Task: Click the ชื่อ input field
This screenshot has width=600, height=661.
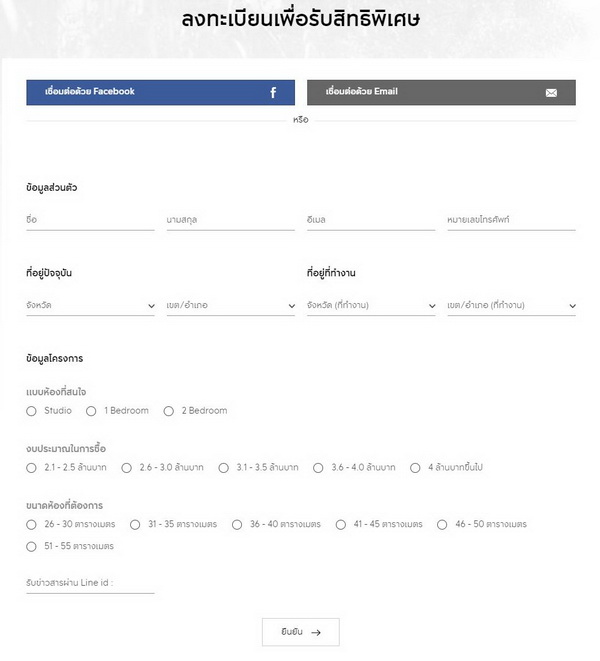Action: (90, 220)
